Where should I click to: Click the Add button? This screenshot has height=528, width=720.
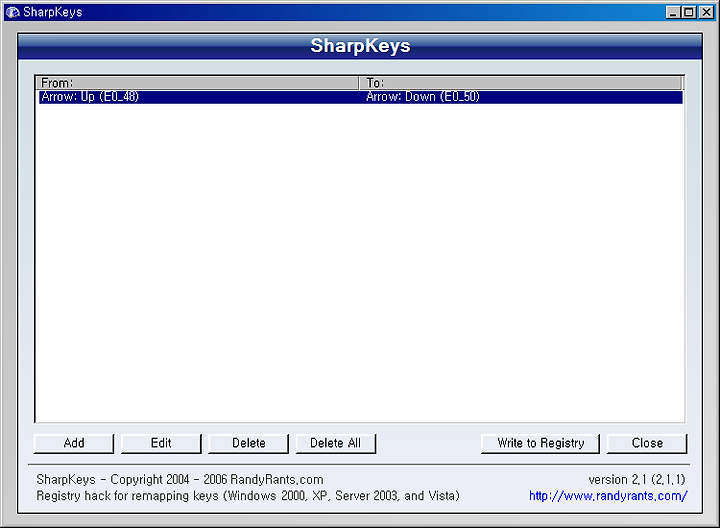coord(73,443)
